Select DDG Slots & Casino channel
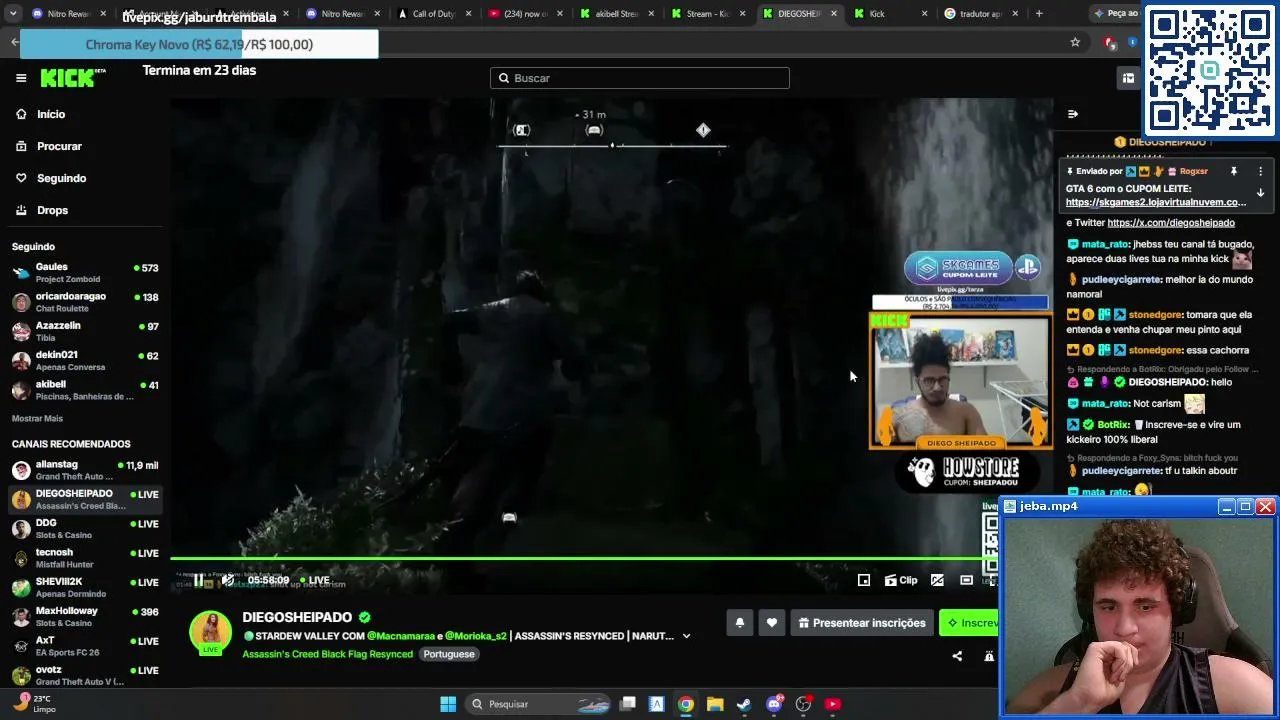 point(85,528)
